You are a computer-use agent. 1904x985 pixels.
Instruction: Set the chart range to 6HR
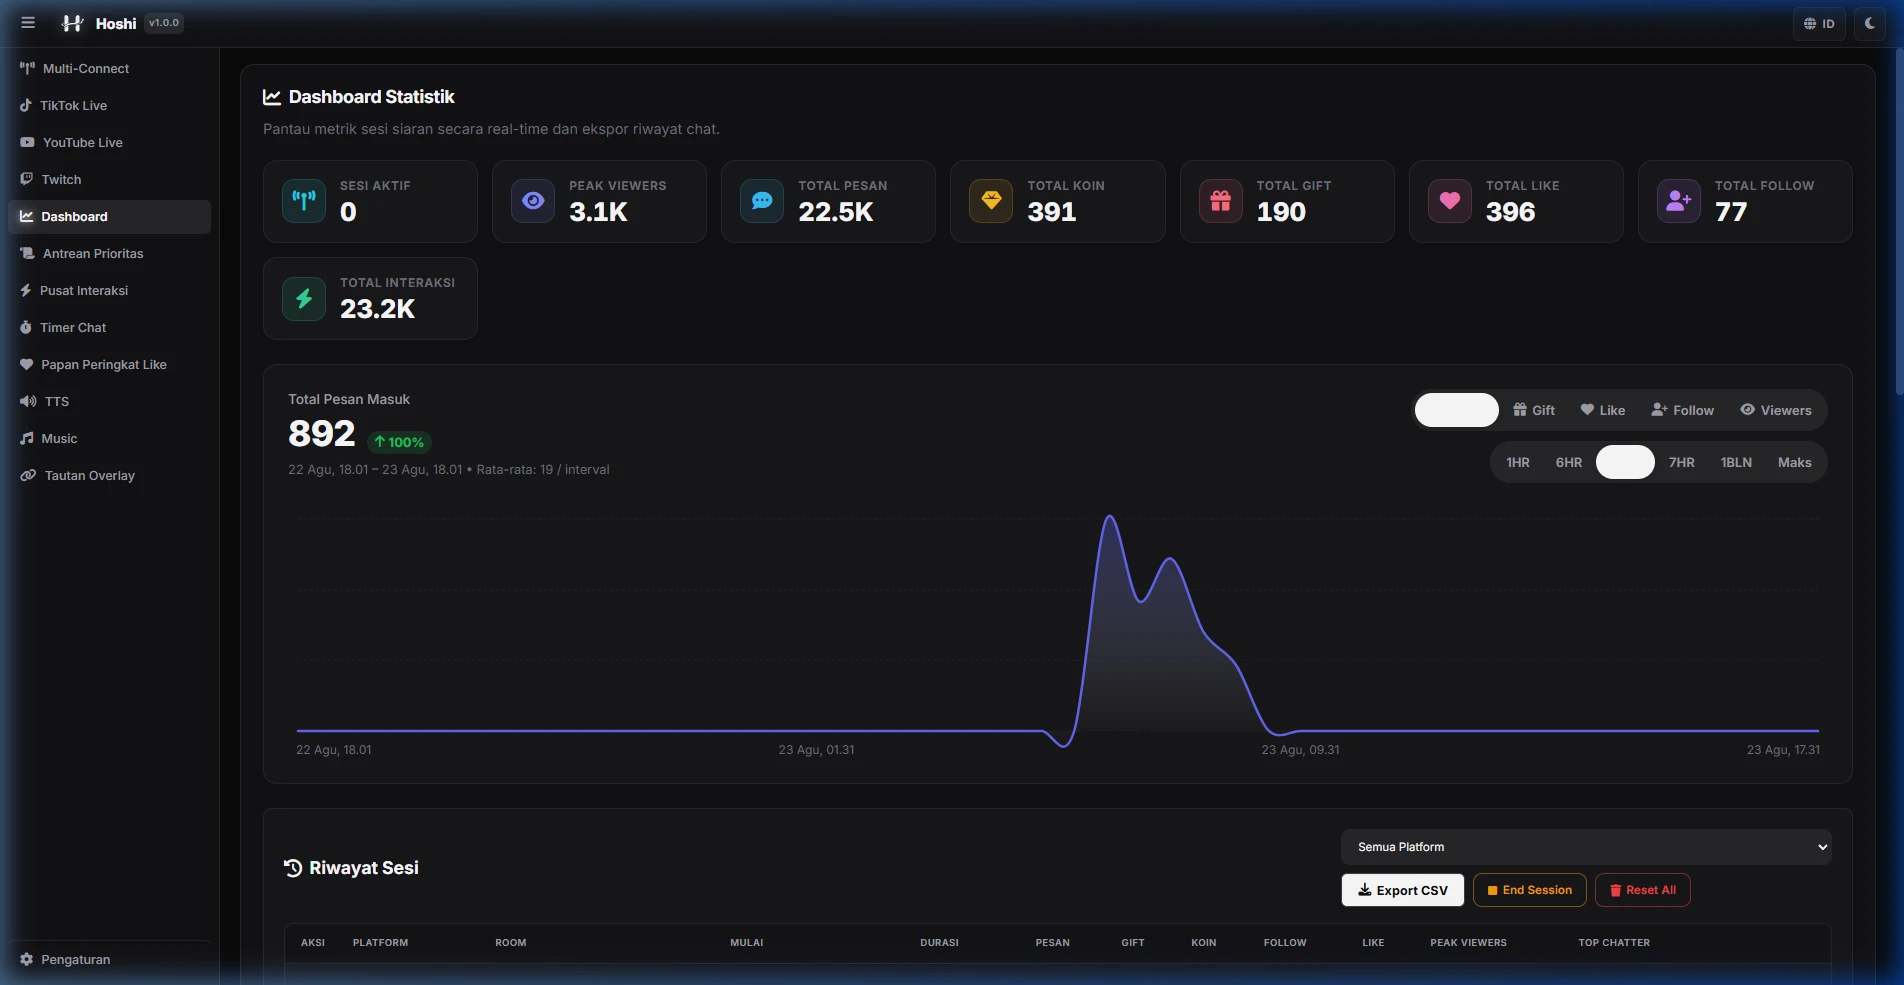[1569, 462]
